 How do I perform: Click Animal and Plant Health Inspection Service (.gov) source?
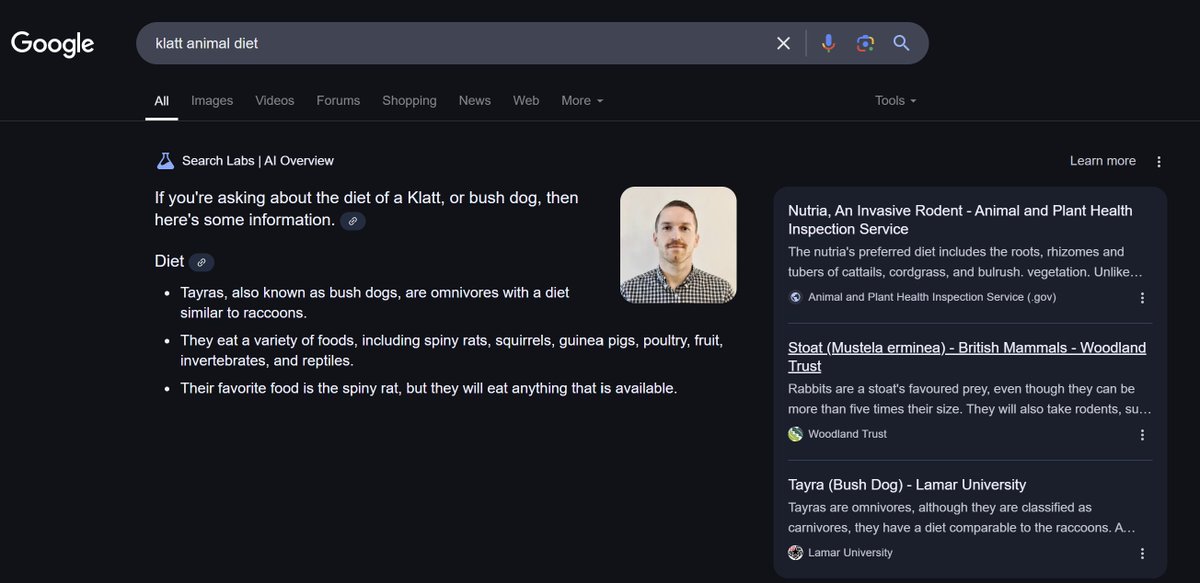pos(932,297)
